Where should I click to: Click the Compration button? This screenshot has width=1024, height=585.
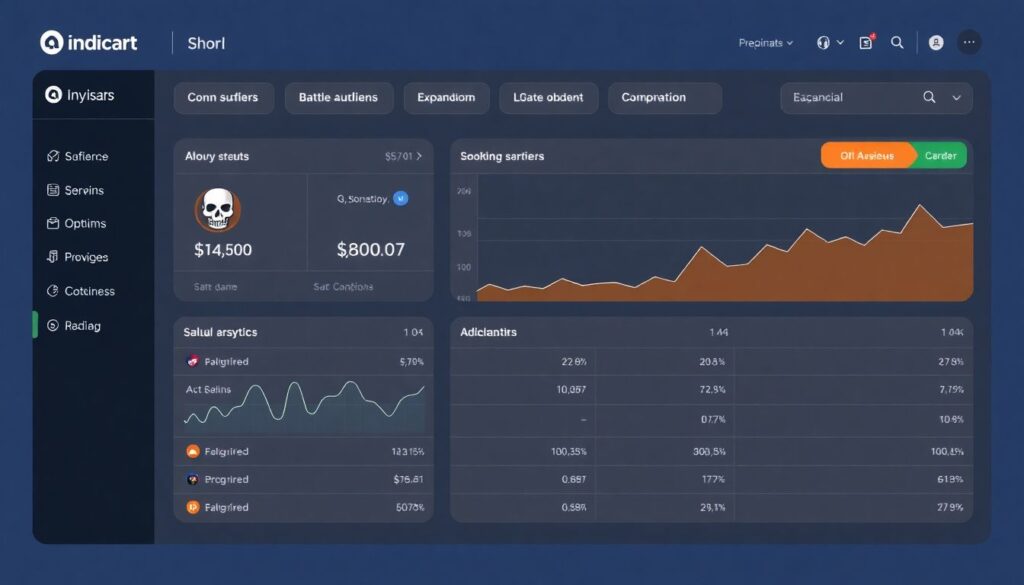[664, 98]
